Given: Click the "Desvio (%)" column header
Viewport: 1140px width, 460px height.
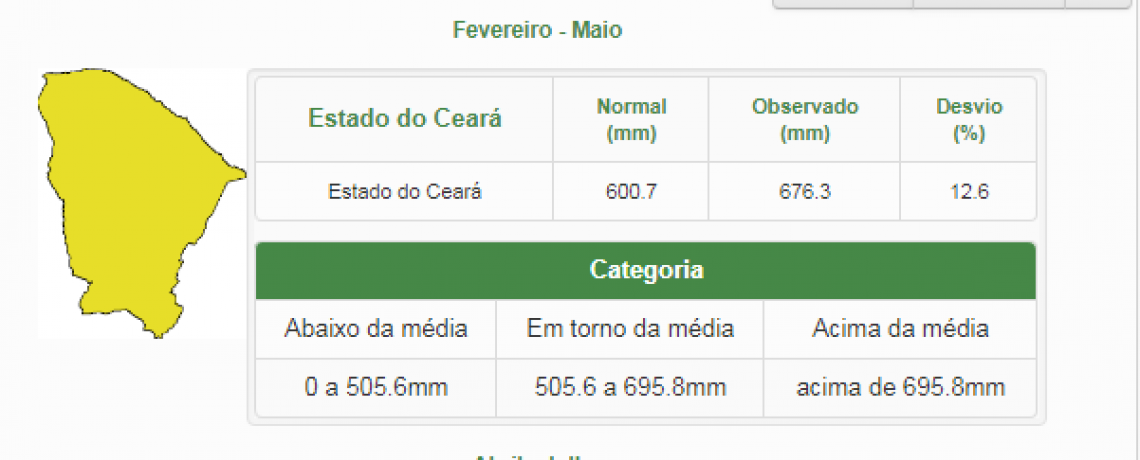Looking at the screenshot, I should coord(968,119).
